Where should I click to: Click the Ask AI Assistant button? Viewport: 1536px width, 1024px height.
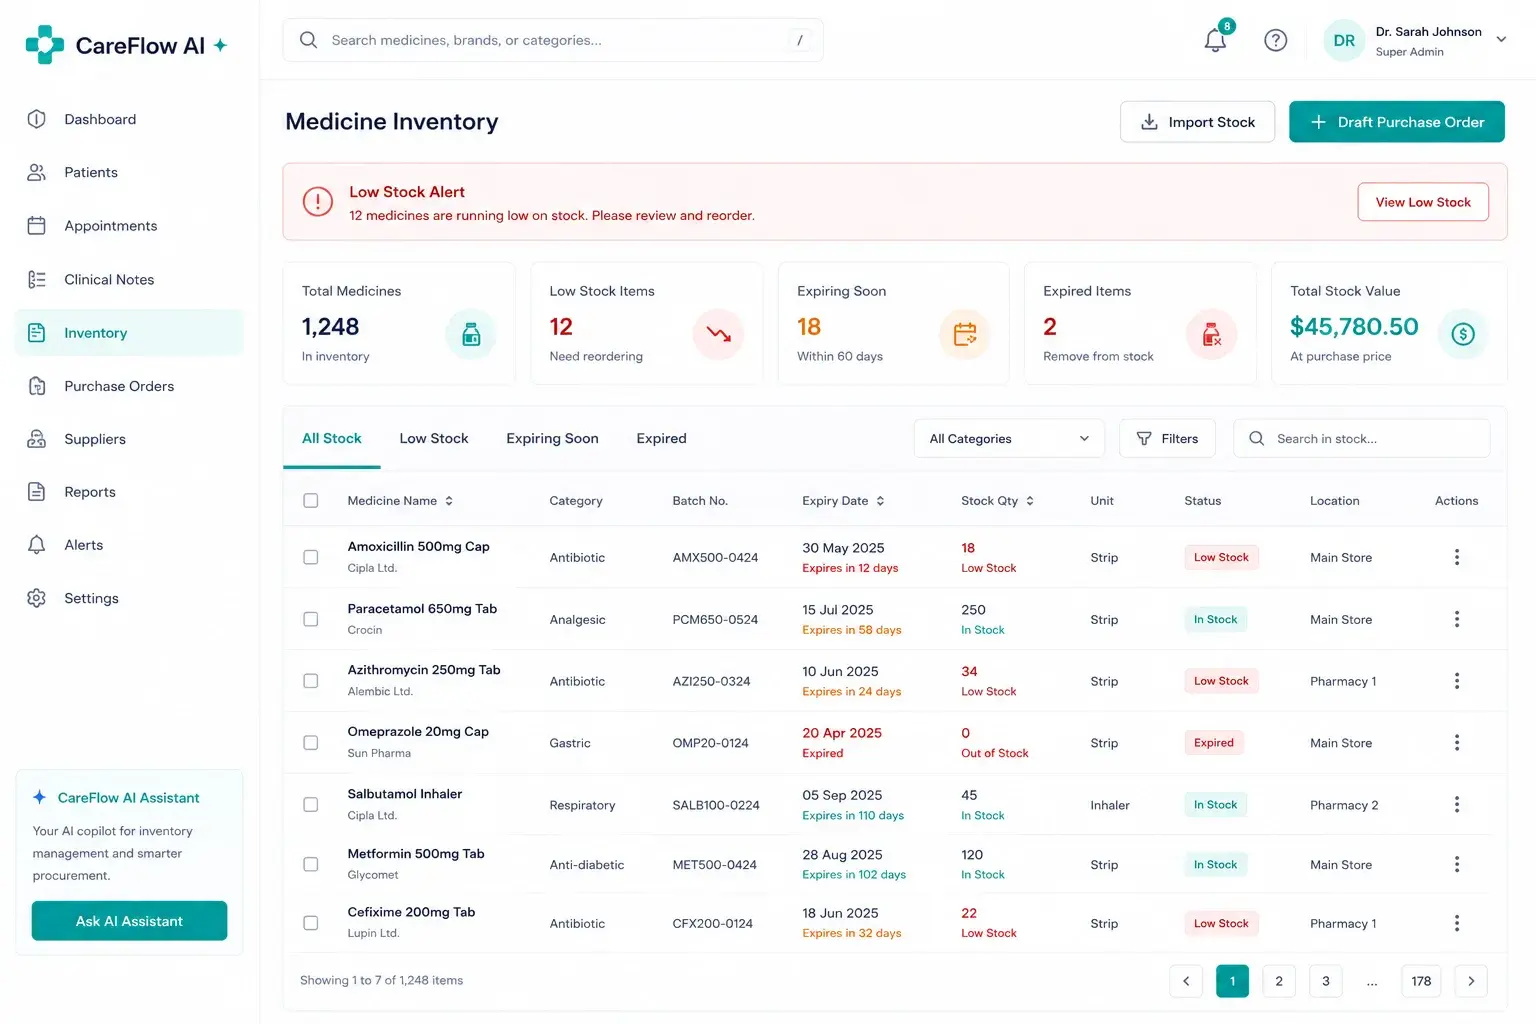[x=129, y=921]
